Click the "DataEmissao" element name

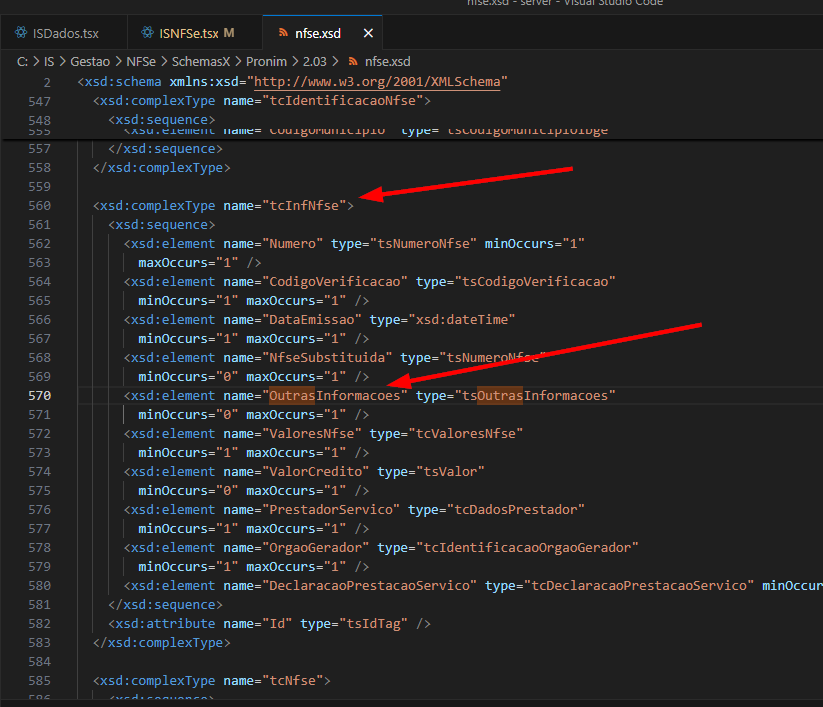pyautogui.click(x=311, y=320)
